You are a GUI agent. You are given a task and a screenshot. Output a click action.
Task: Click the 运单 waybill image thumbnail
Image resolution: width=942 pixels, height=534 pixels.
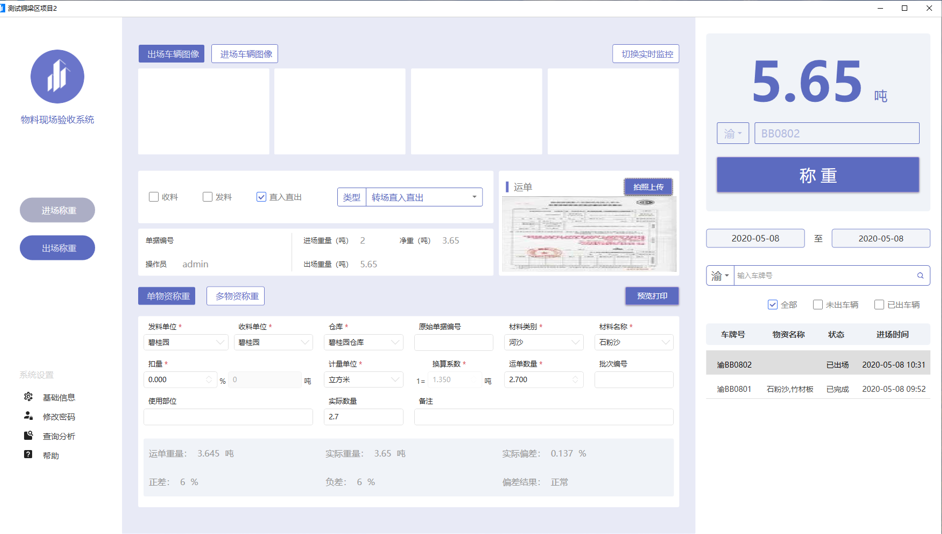point(589,234)
